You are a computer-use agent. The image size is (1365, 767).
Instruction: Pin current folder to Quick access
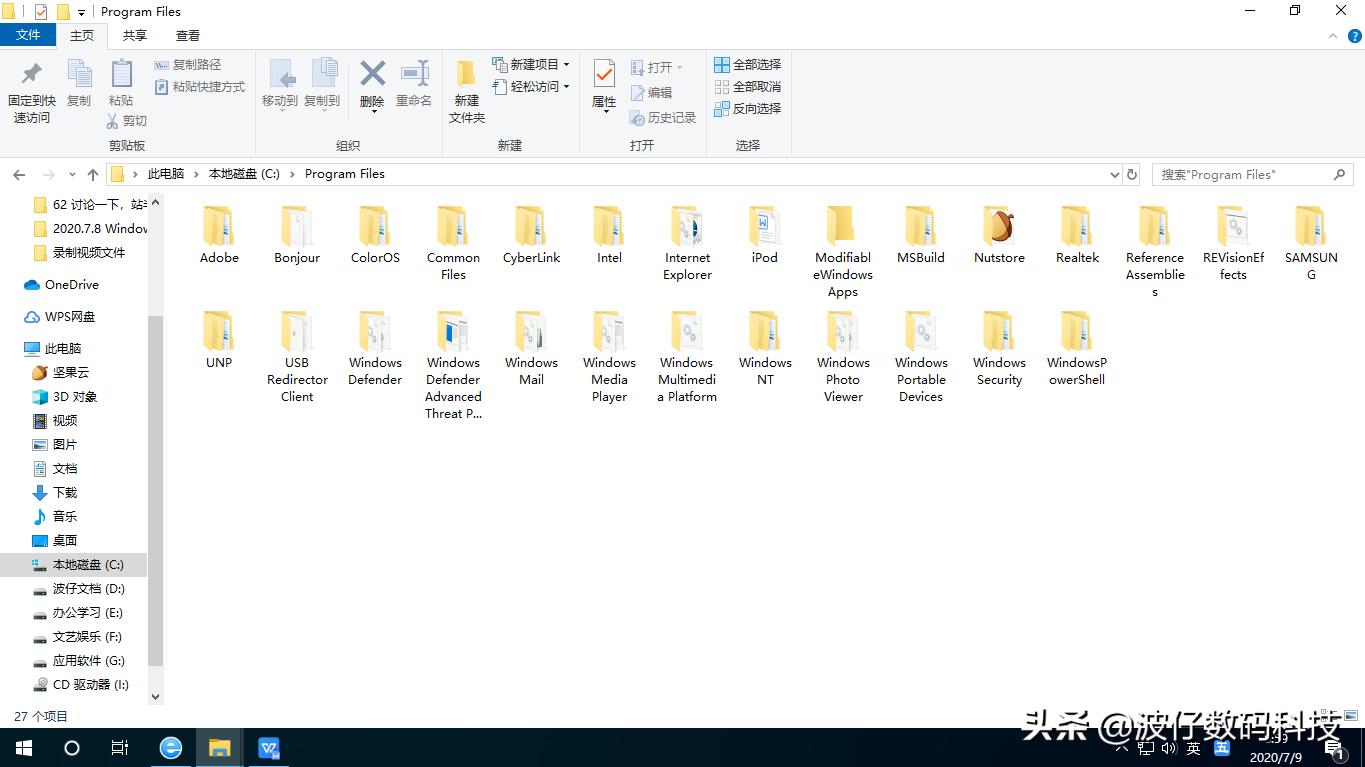[x=31, y=90]
